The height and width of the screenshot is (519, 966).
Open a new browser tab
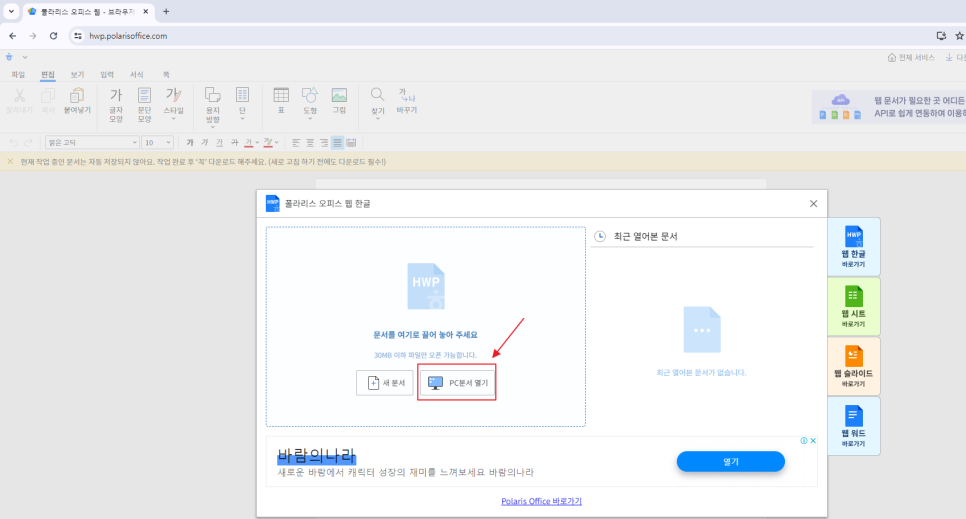166,11
